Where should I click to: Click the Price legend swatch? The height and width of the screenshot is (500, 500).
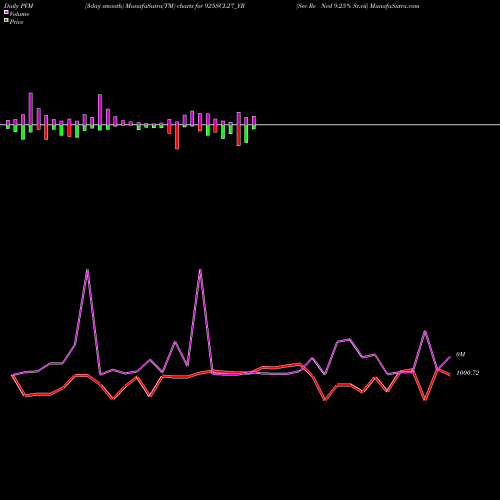(x=6, y=21)
